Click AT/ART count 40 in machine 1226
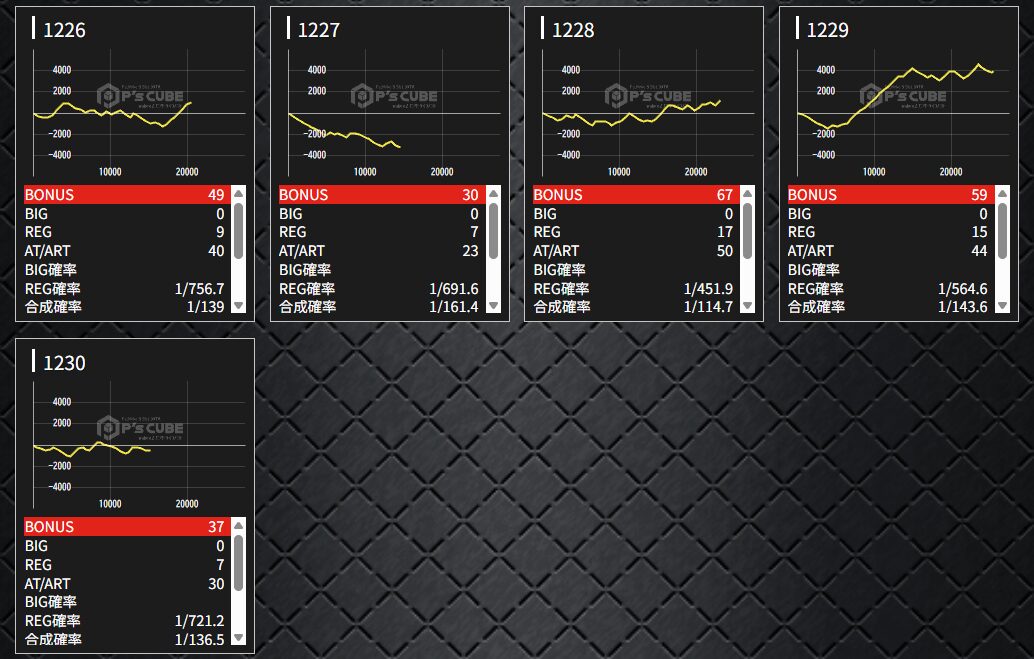 [216, 251]
